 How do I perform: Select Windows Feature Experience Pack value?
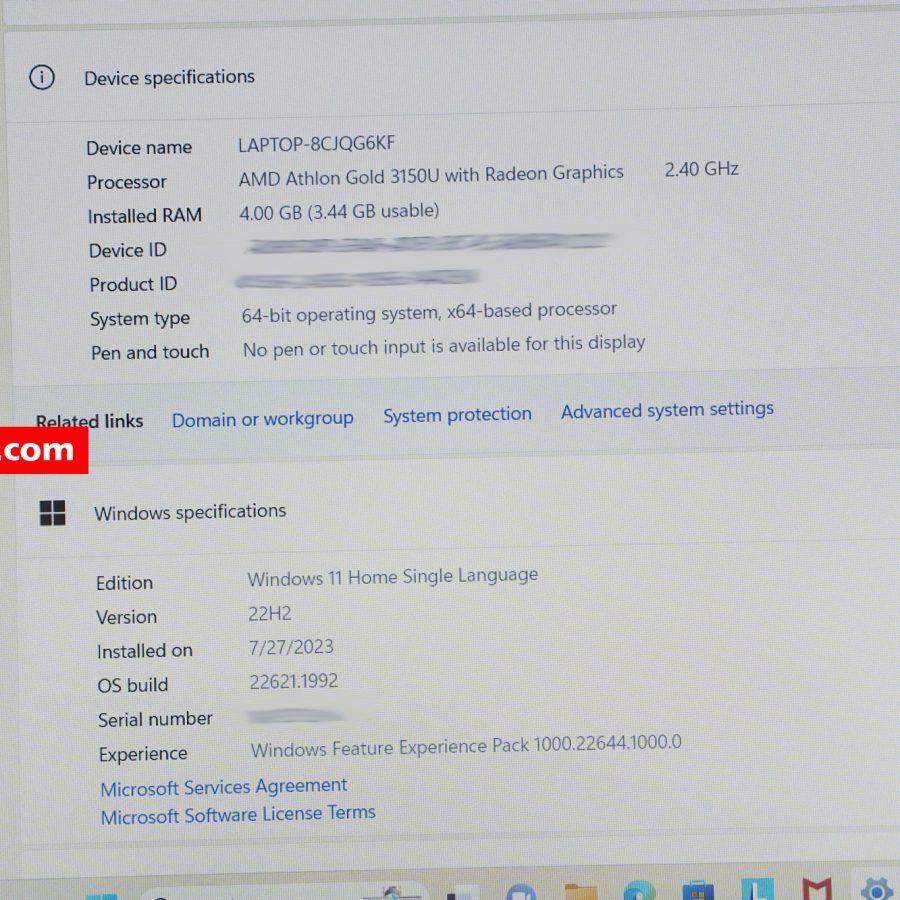click(466, 746)
